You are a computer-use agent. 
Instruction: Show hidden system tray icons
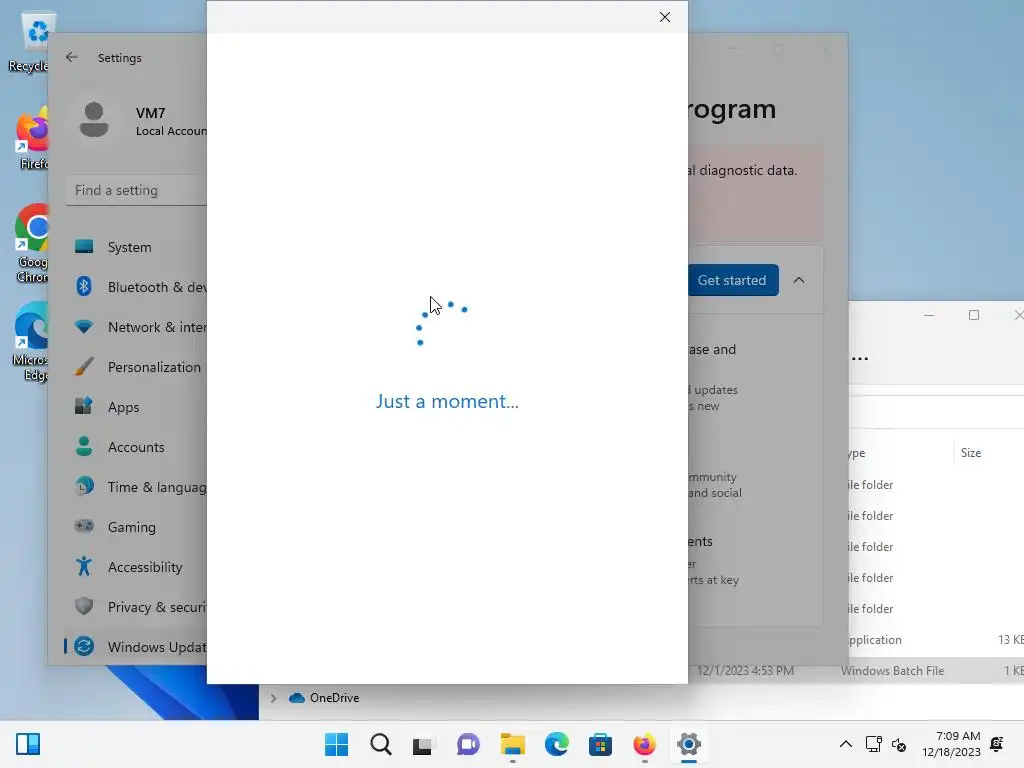(846, 744)
